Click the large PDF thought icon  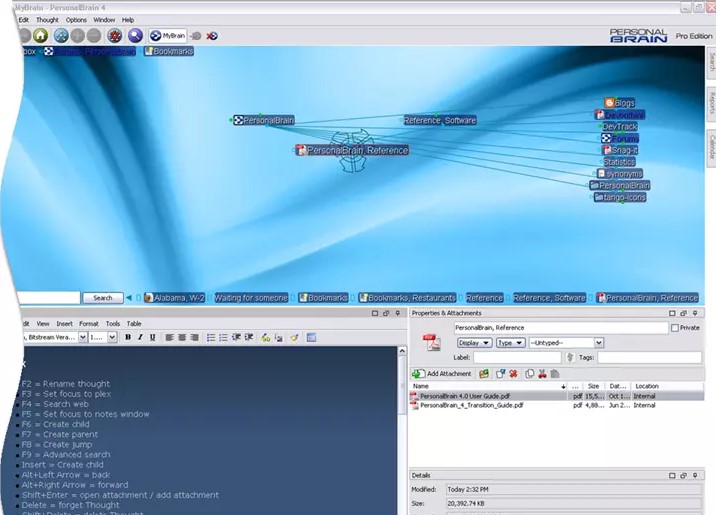[434, 342]
